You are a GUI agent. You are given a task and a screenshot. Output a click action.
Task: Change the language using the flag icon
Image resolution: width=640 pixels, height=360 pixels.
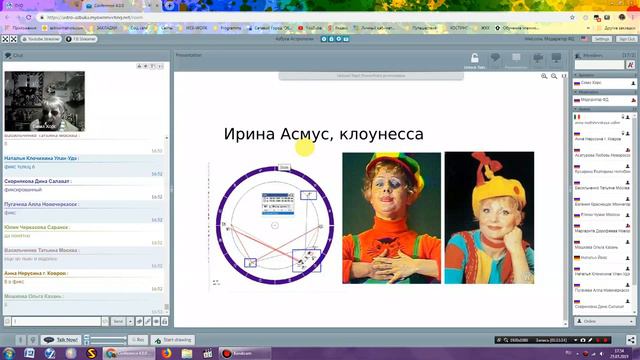point(584,39)
